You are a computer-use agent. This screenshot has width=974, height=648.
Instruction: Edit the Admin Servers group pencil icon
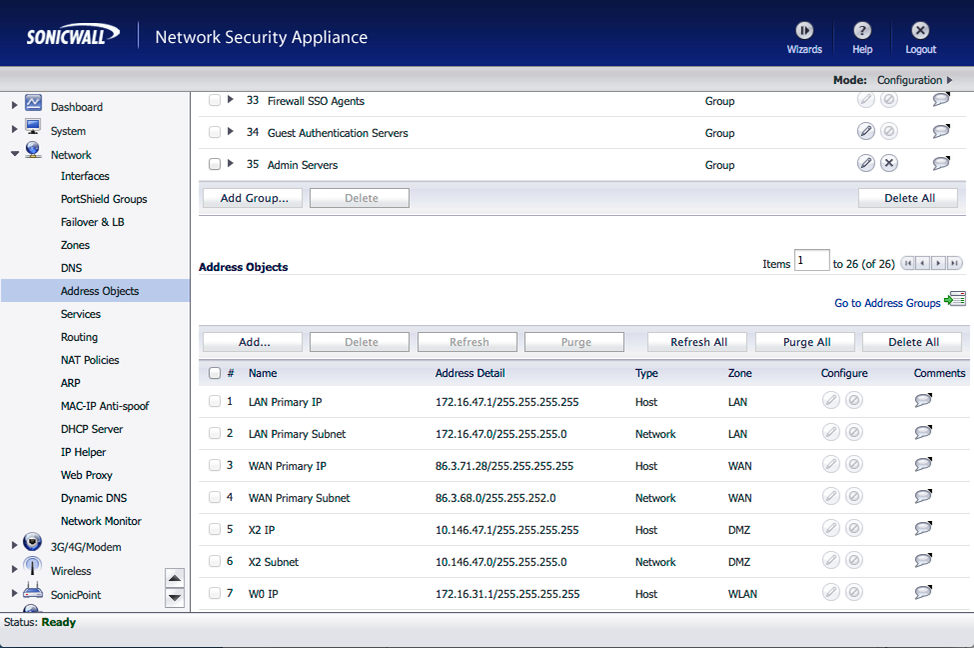click(x=865, y=163)
